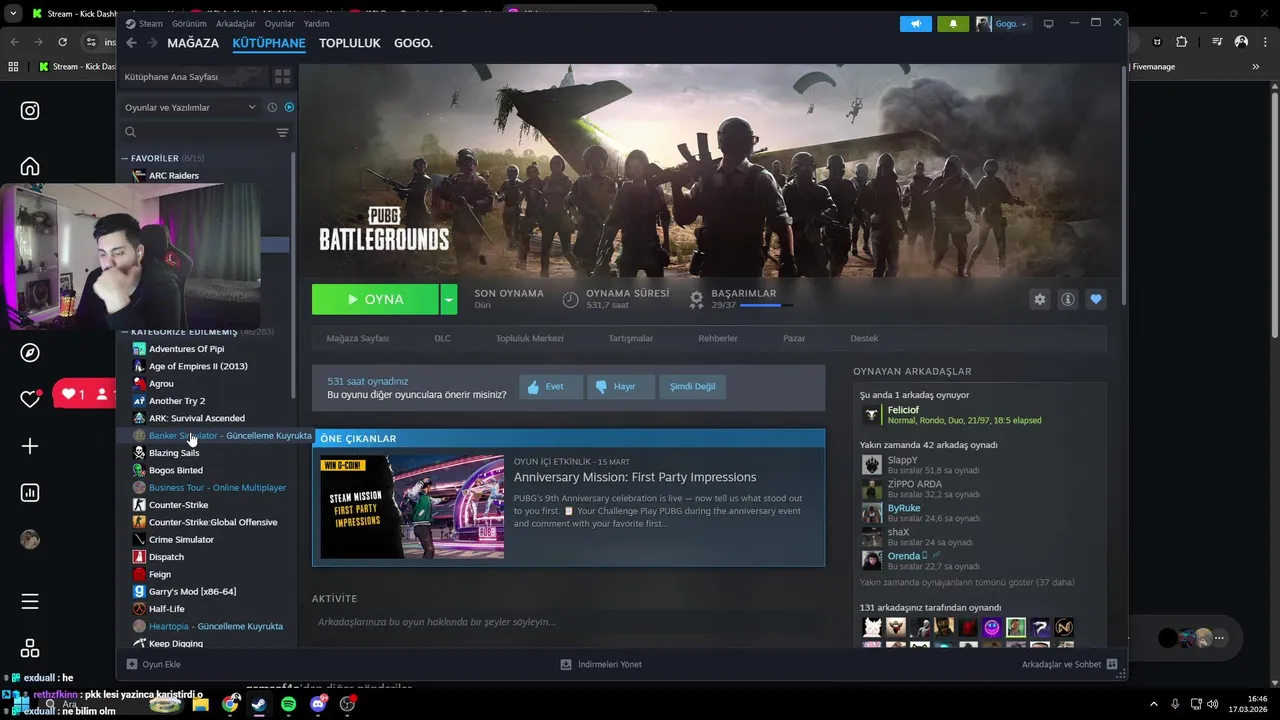Open the Oyunlar menu
1280x720 pixels.
pos(280,23)
